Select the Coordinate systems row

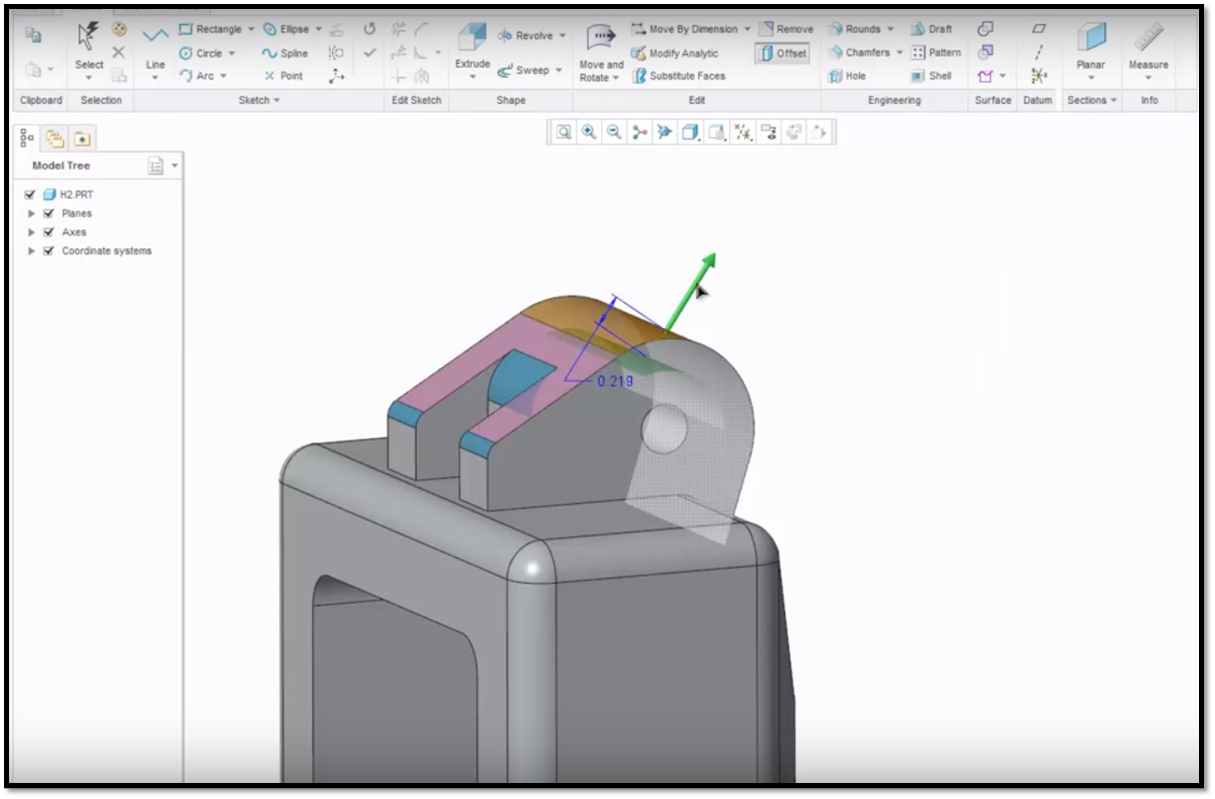pyautogui.click(x=106, y=251)
